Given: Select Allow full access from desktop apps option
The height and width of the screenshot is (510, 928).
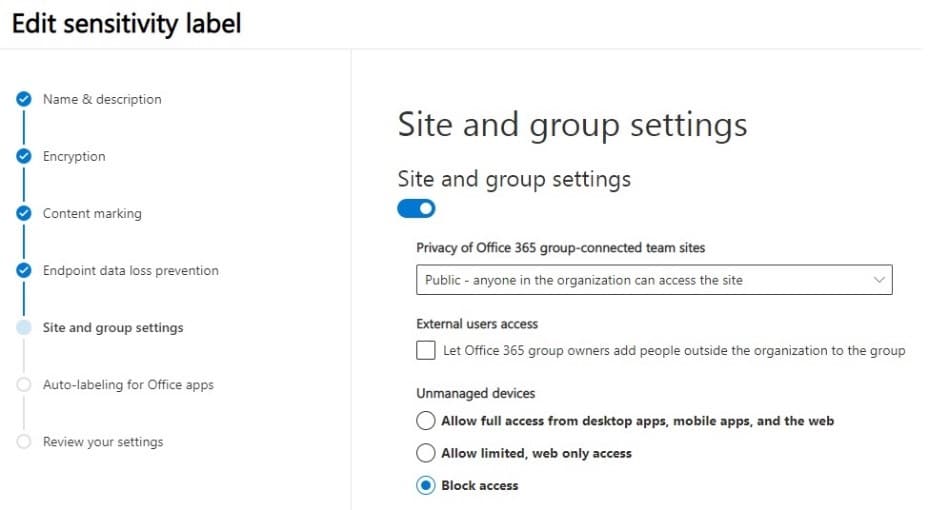Looking at the screenshot, I should click(x=426, y=421).
